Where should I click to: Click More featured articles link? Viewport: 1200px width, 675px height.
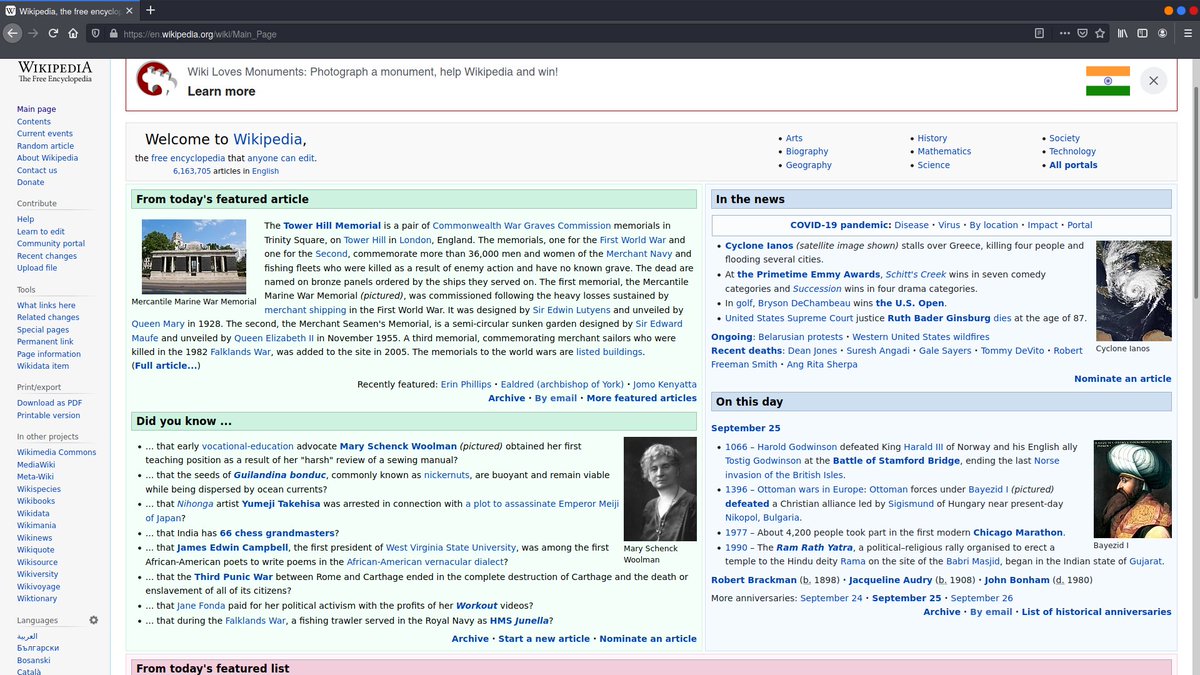tap(641, 398)
